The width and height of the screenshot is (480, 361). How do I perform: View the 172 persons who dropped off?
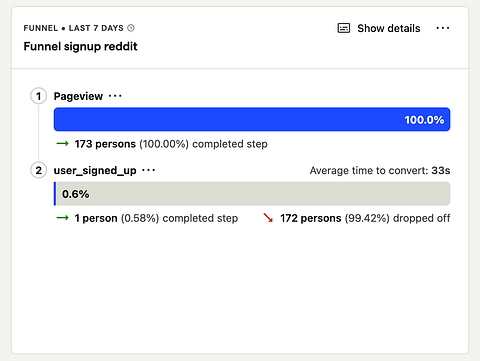tap(311, 218)
